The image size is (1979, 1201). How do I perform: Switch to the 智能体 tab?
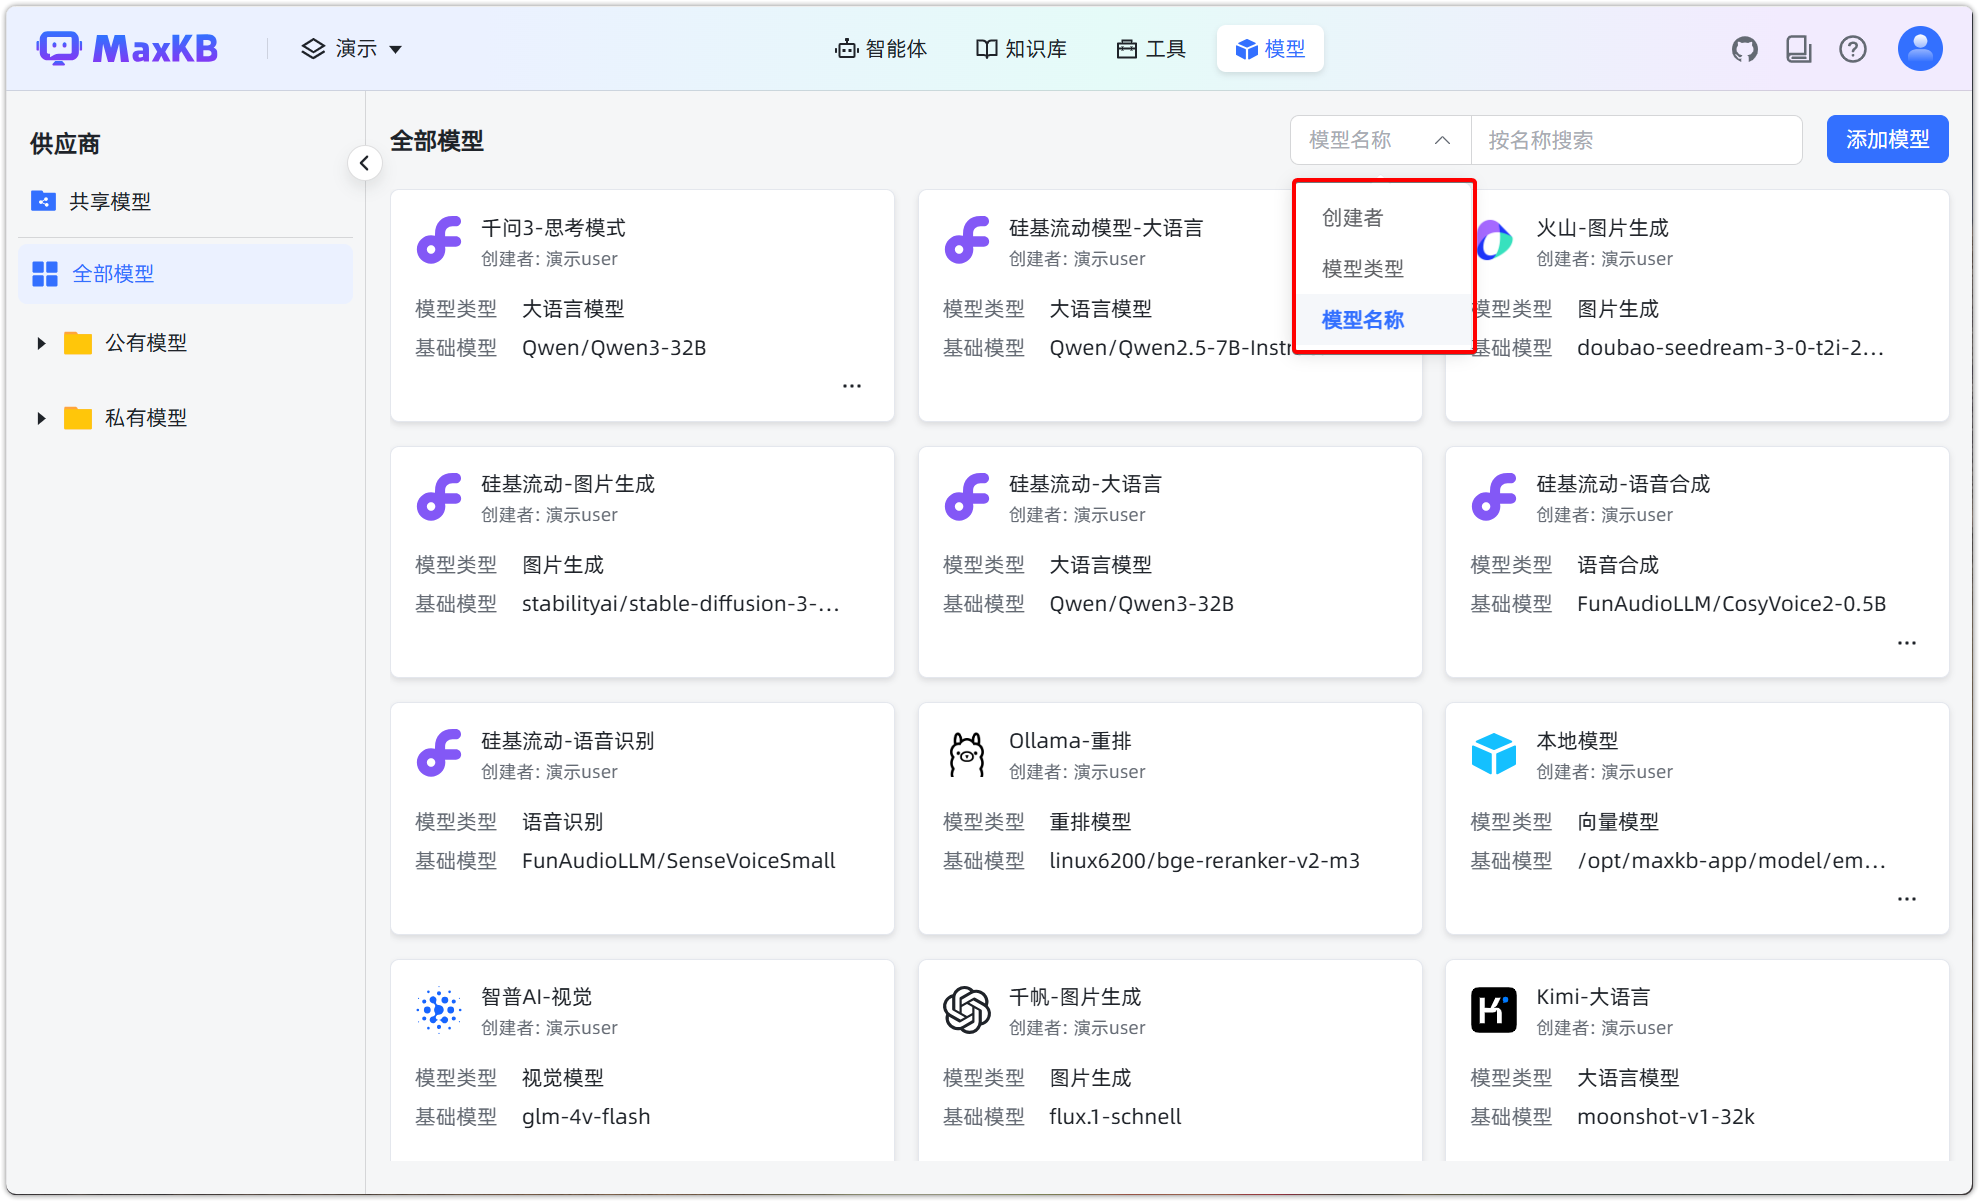click(x=881, y=49)
